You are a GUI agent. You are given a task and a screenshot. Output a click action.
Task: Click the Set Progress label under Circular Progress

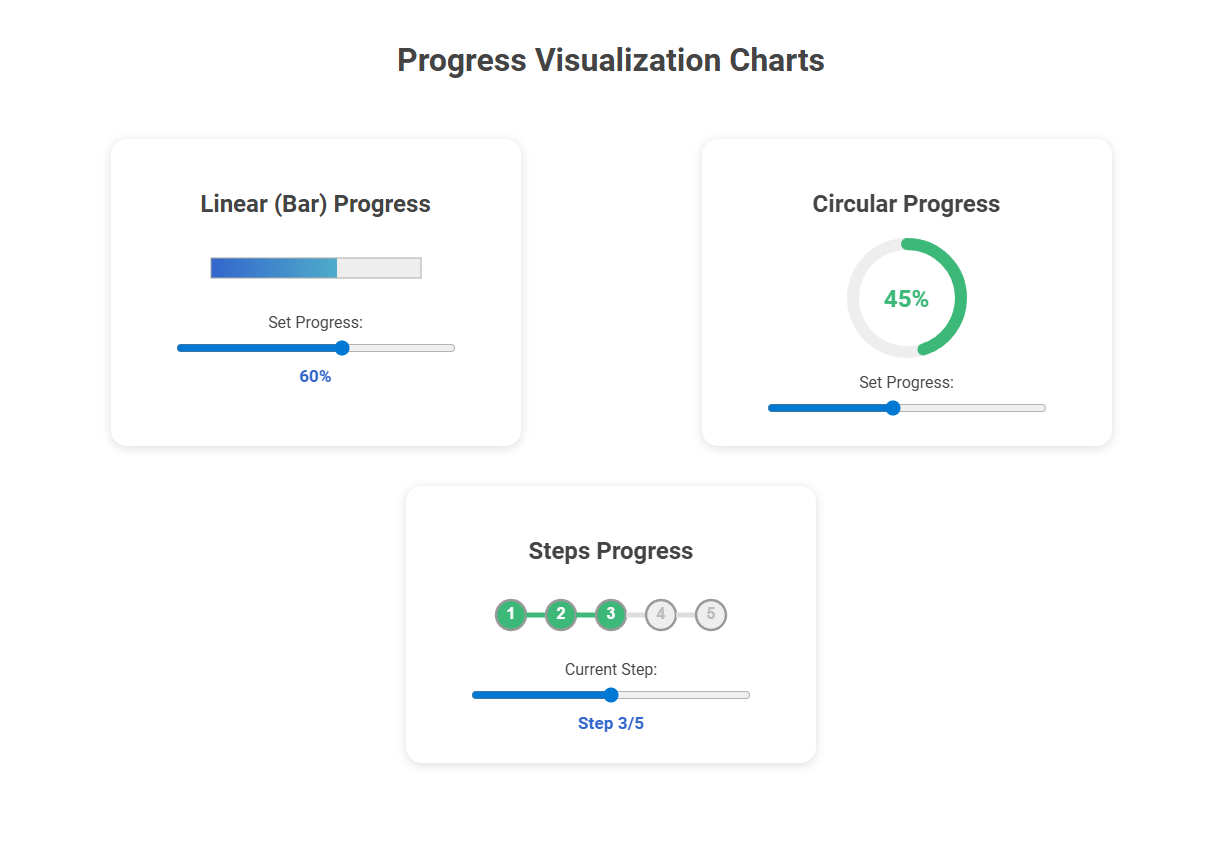906,382
